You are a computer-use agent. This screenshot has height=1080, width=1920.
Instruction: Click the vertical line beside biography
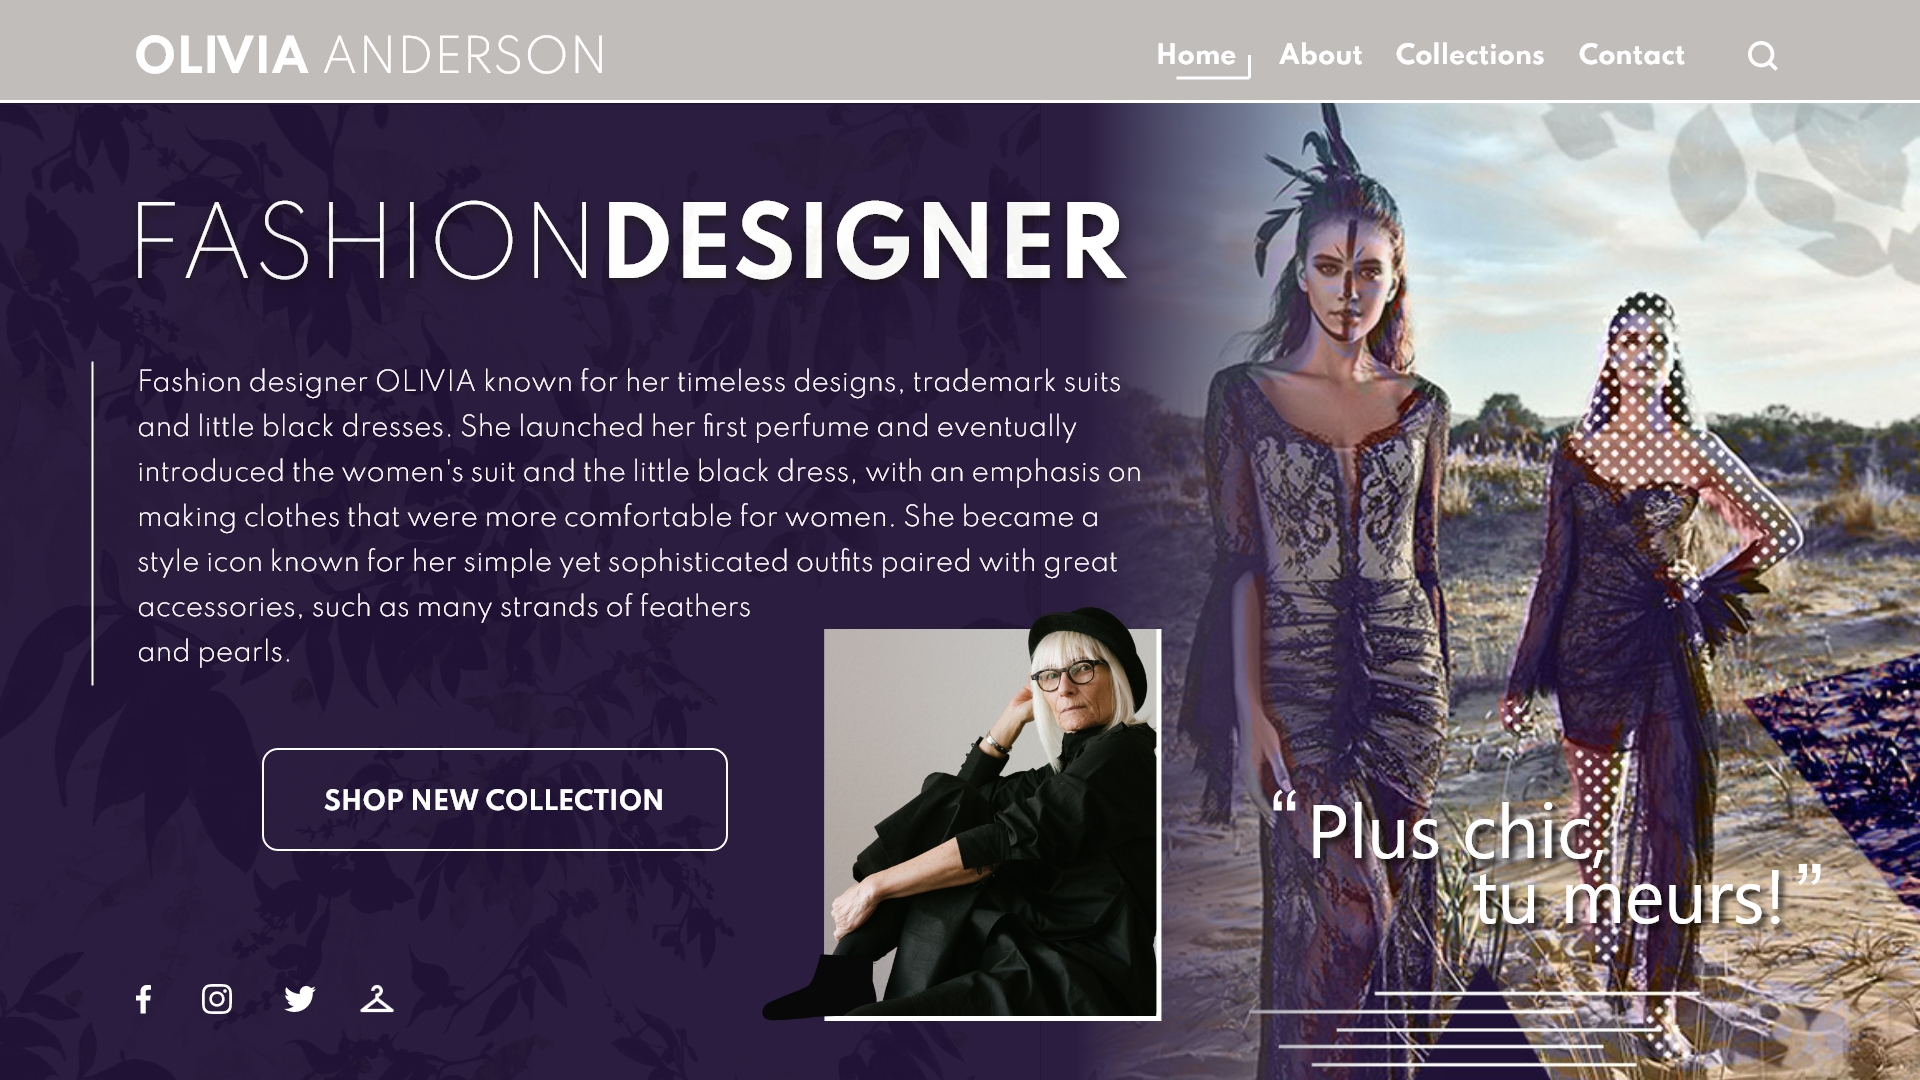click(x=92, y=523)
